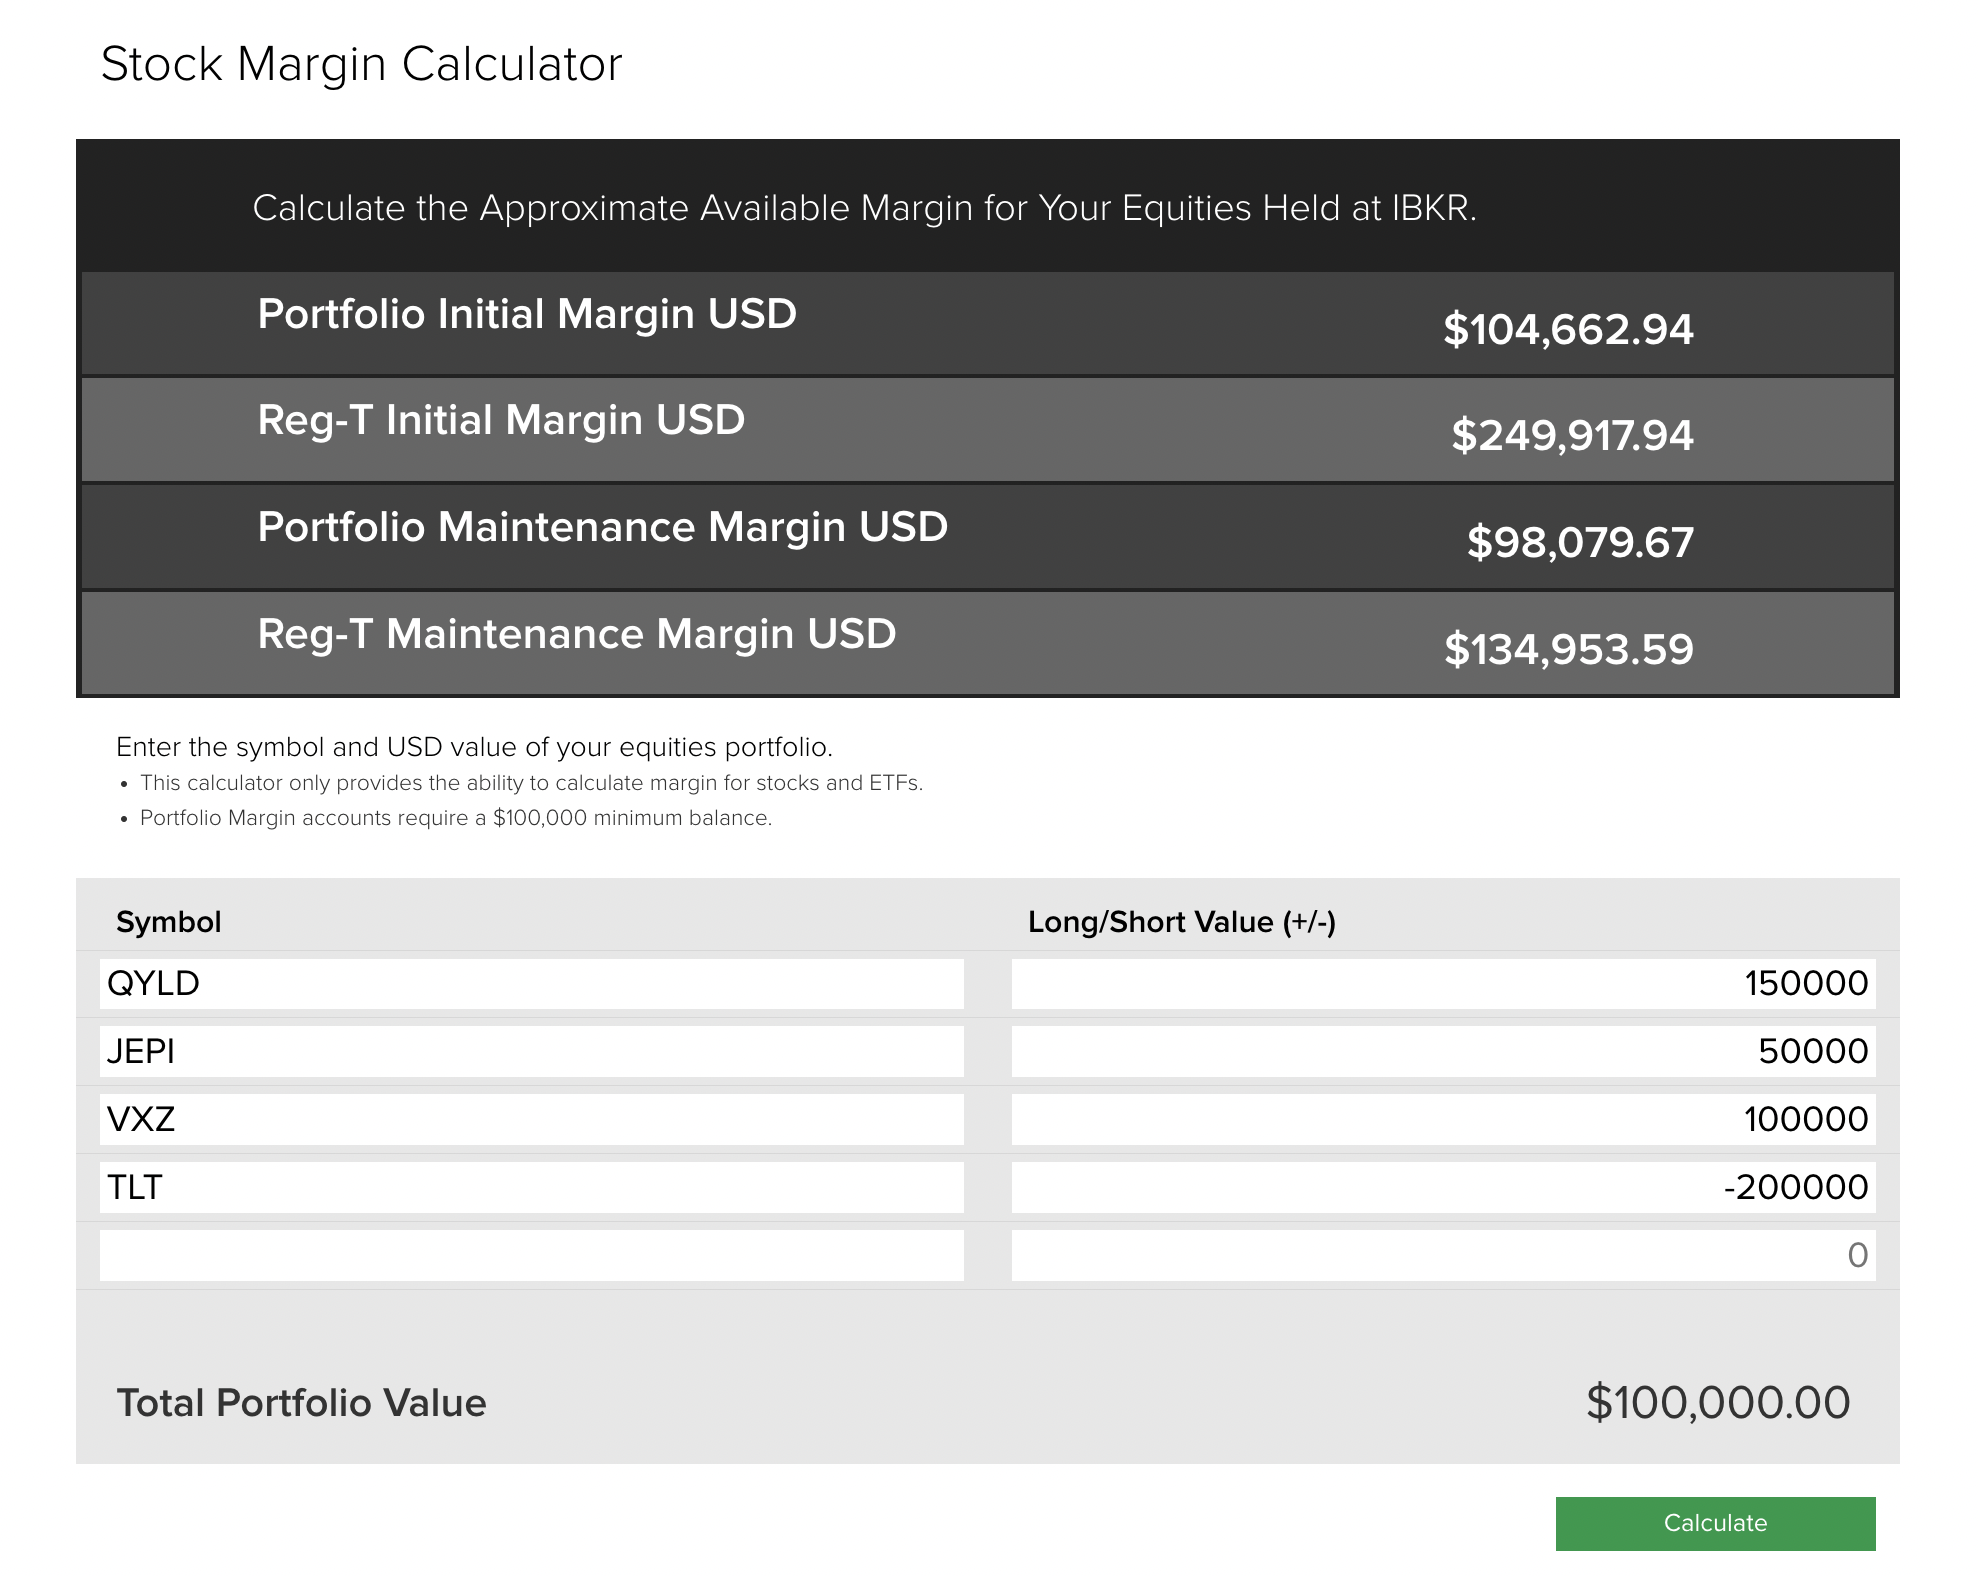
Task: Click the $100,000 minimum balance note
Action: (455, 818)
